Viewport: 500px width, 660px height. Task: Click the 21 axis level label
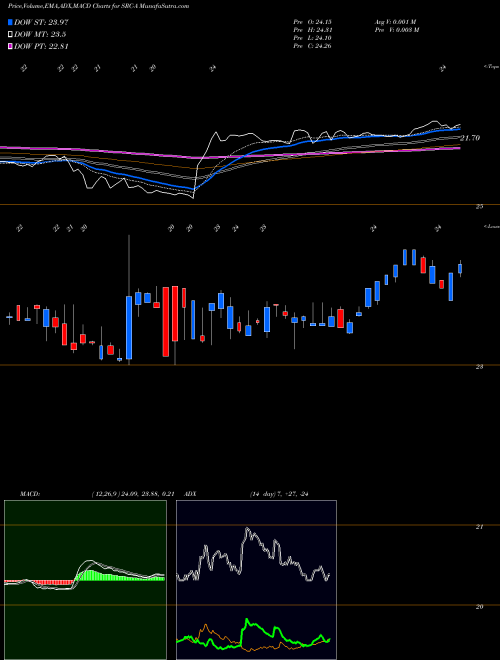point(479,527)
